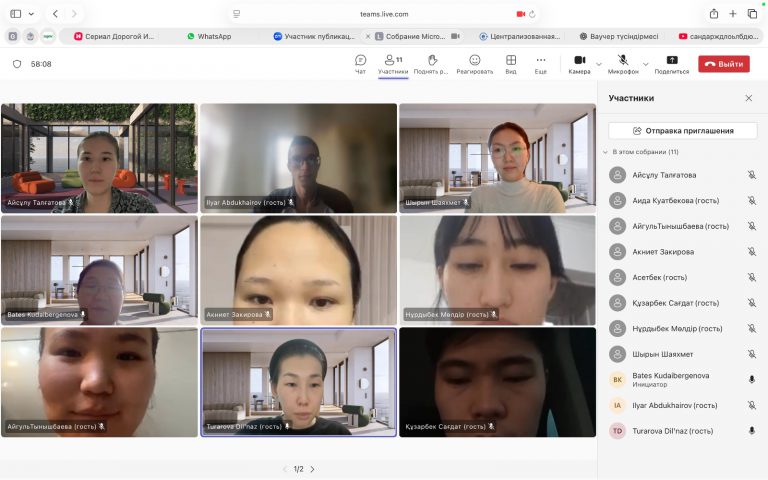The height and width of the screenshot is (480, 768).
Task: Open the Еще more options menu
Action: click(x=541, y=61)
